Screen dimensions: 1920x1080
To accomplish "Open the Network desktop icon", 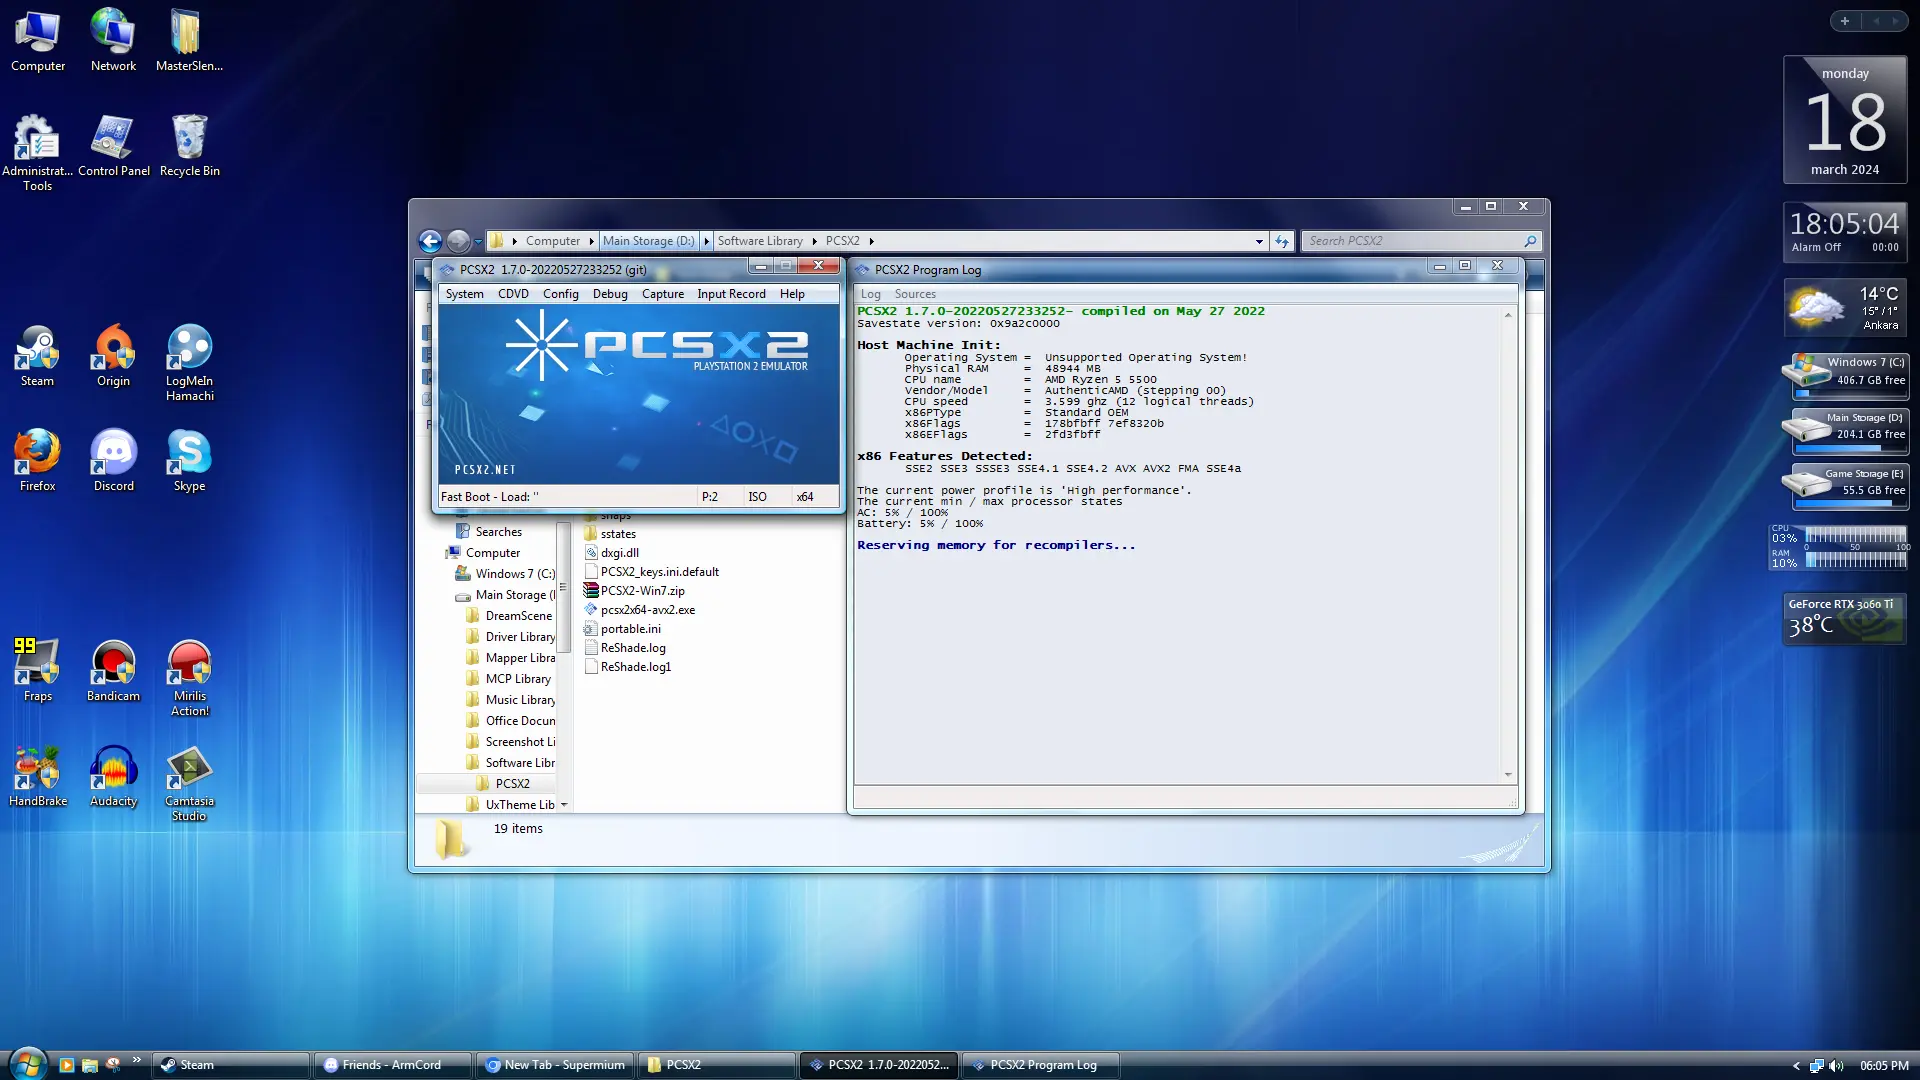I will pyautogui.click(x=113, y=41).
